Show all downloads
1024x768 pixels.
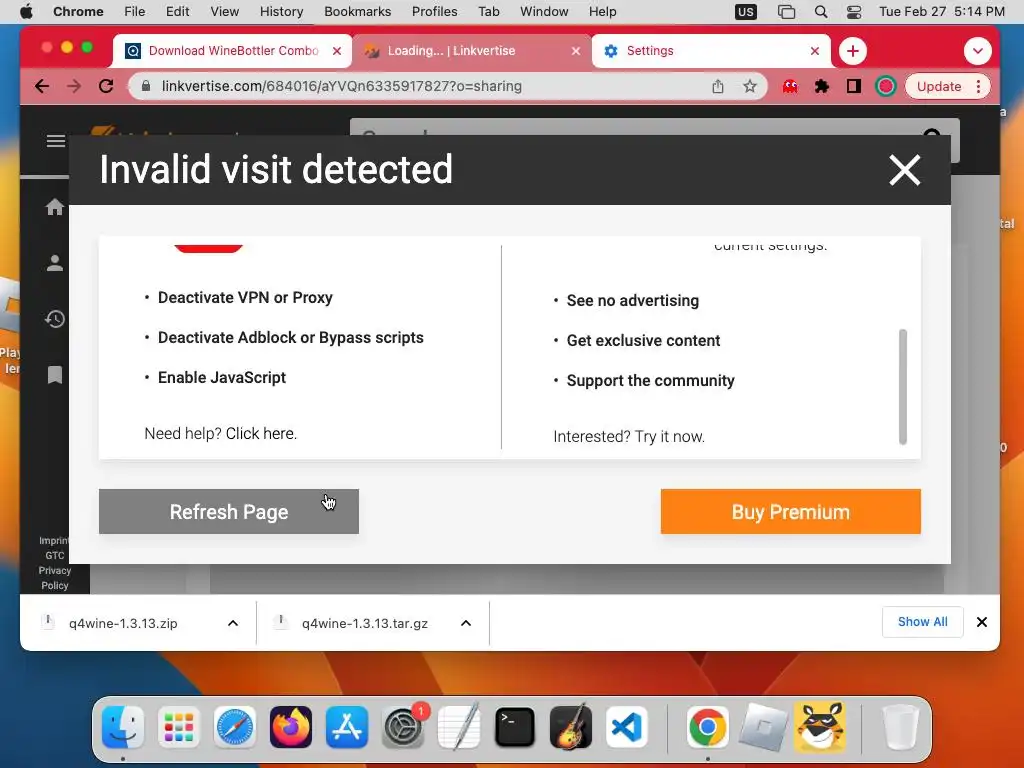(x=922, y=622)
